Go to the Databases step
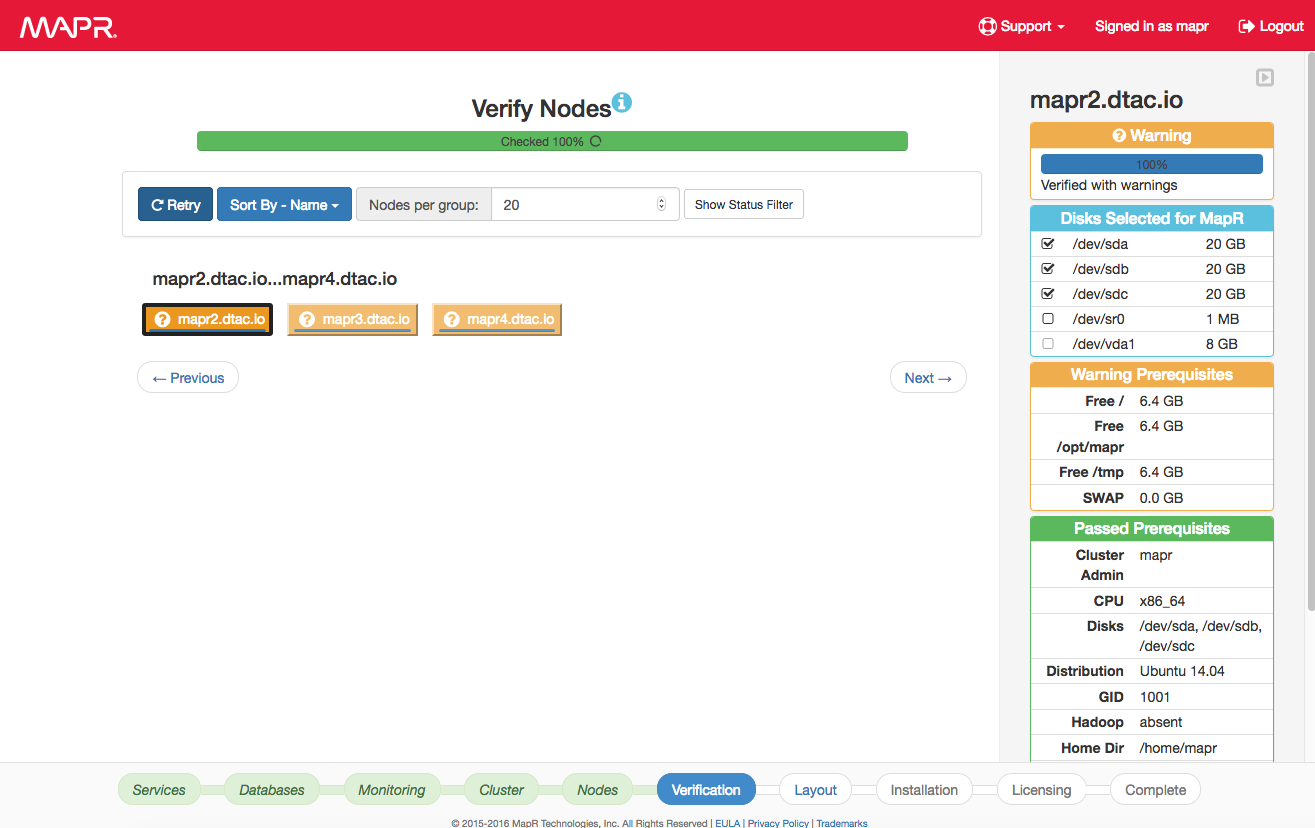The width and height of the screenshot is (1315, 828). [271, 789]
